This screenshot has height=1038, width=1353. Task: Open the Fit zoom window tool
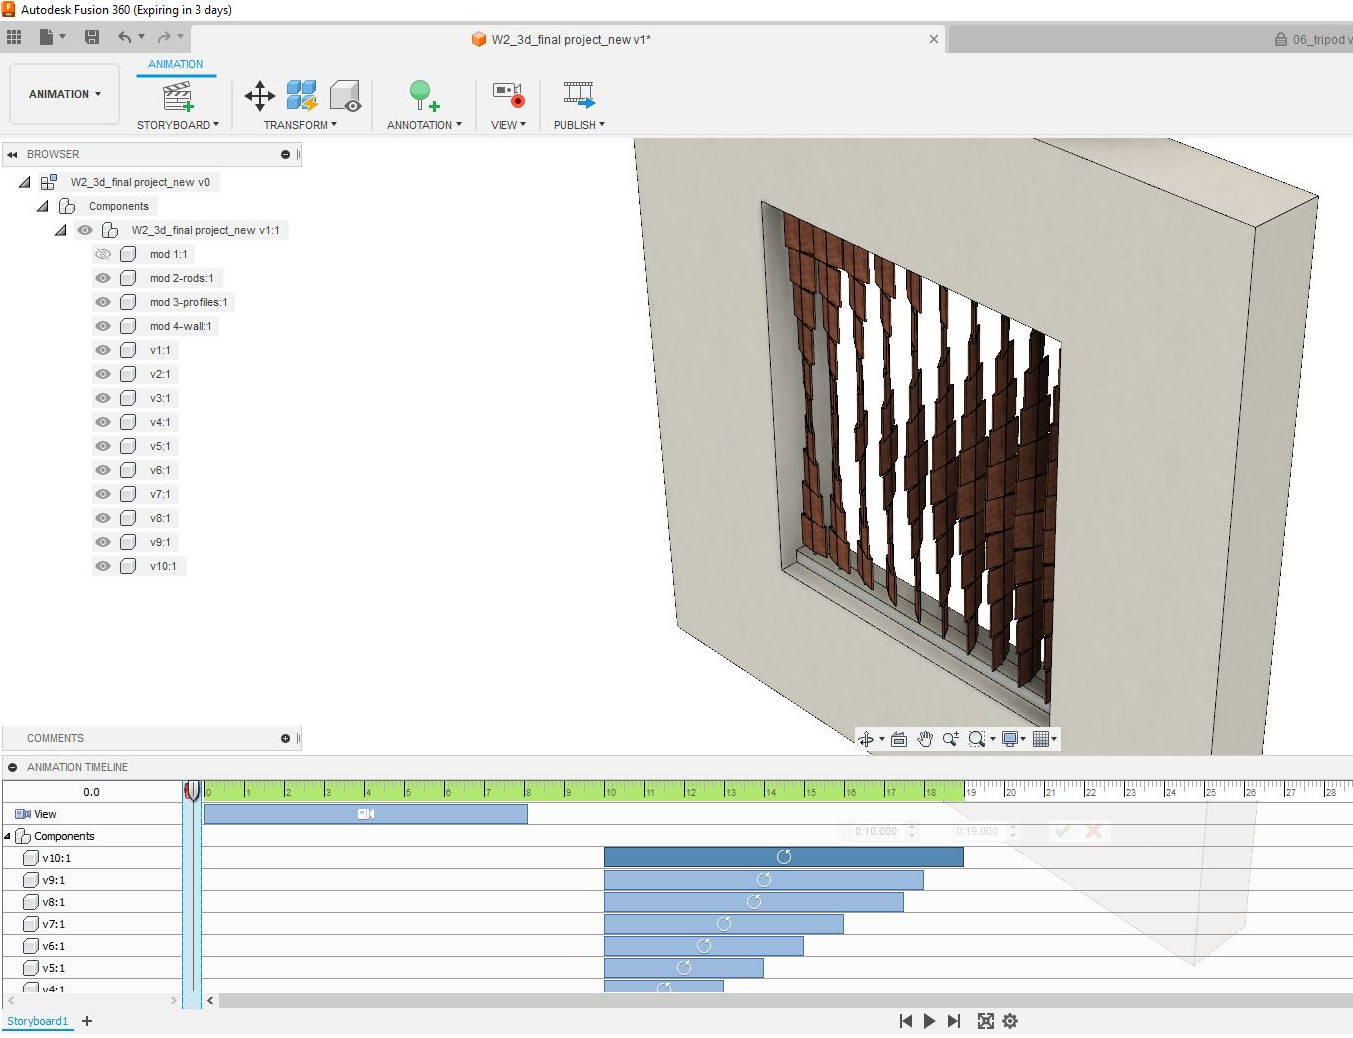[977, 739]
